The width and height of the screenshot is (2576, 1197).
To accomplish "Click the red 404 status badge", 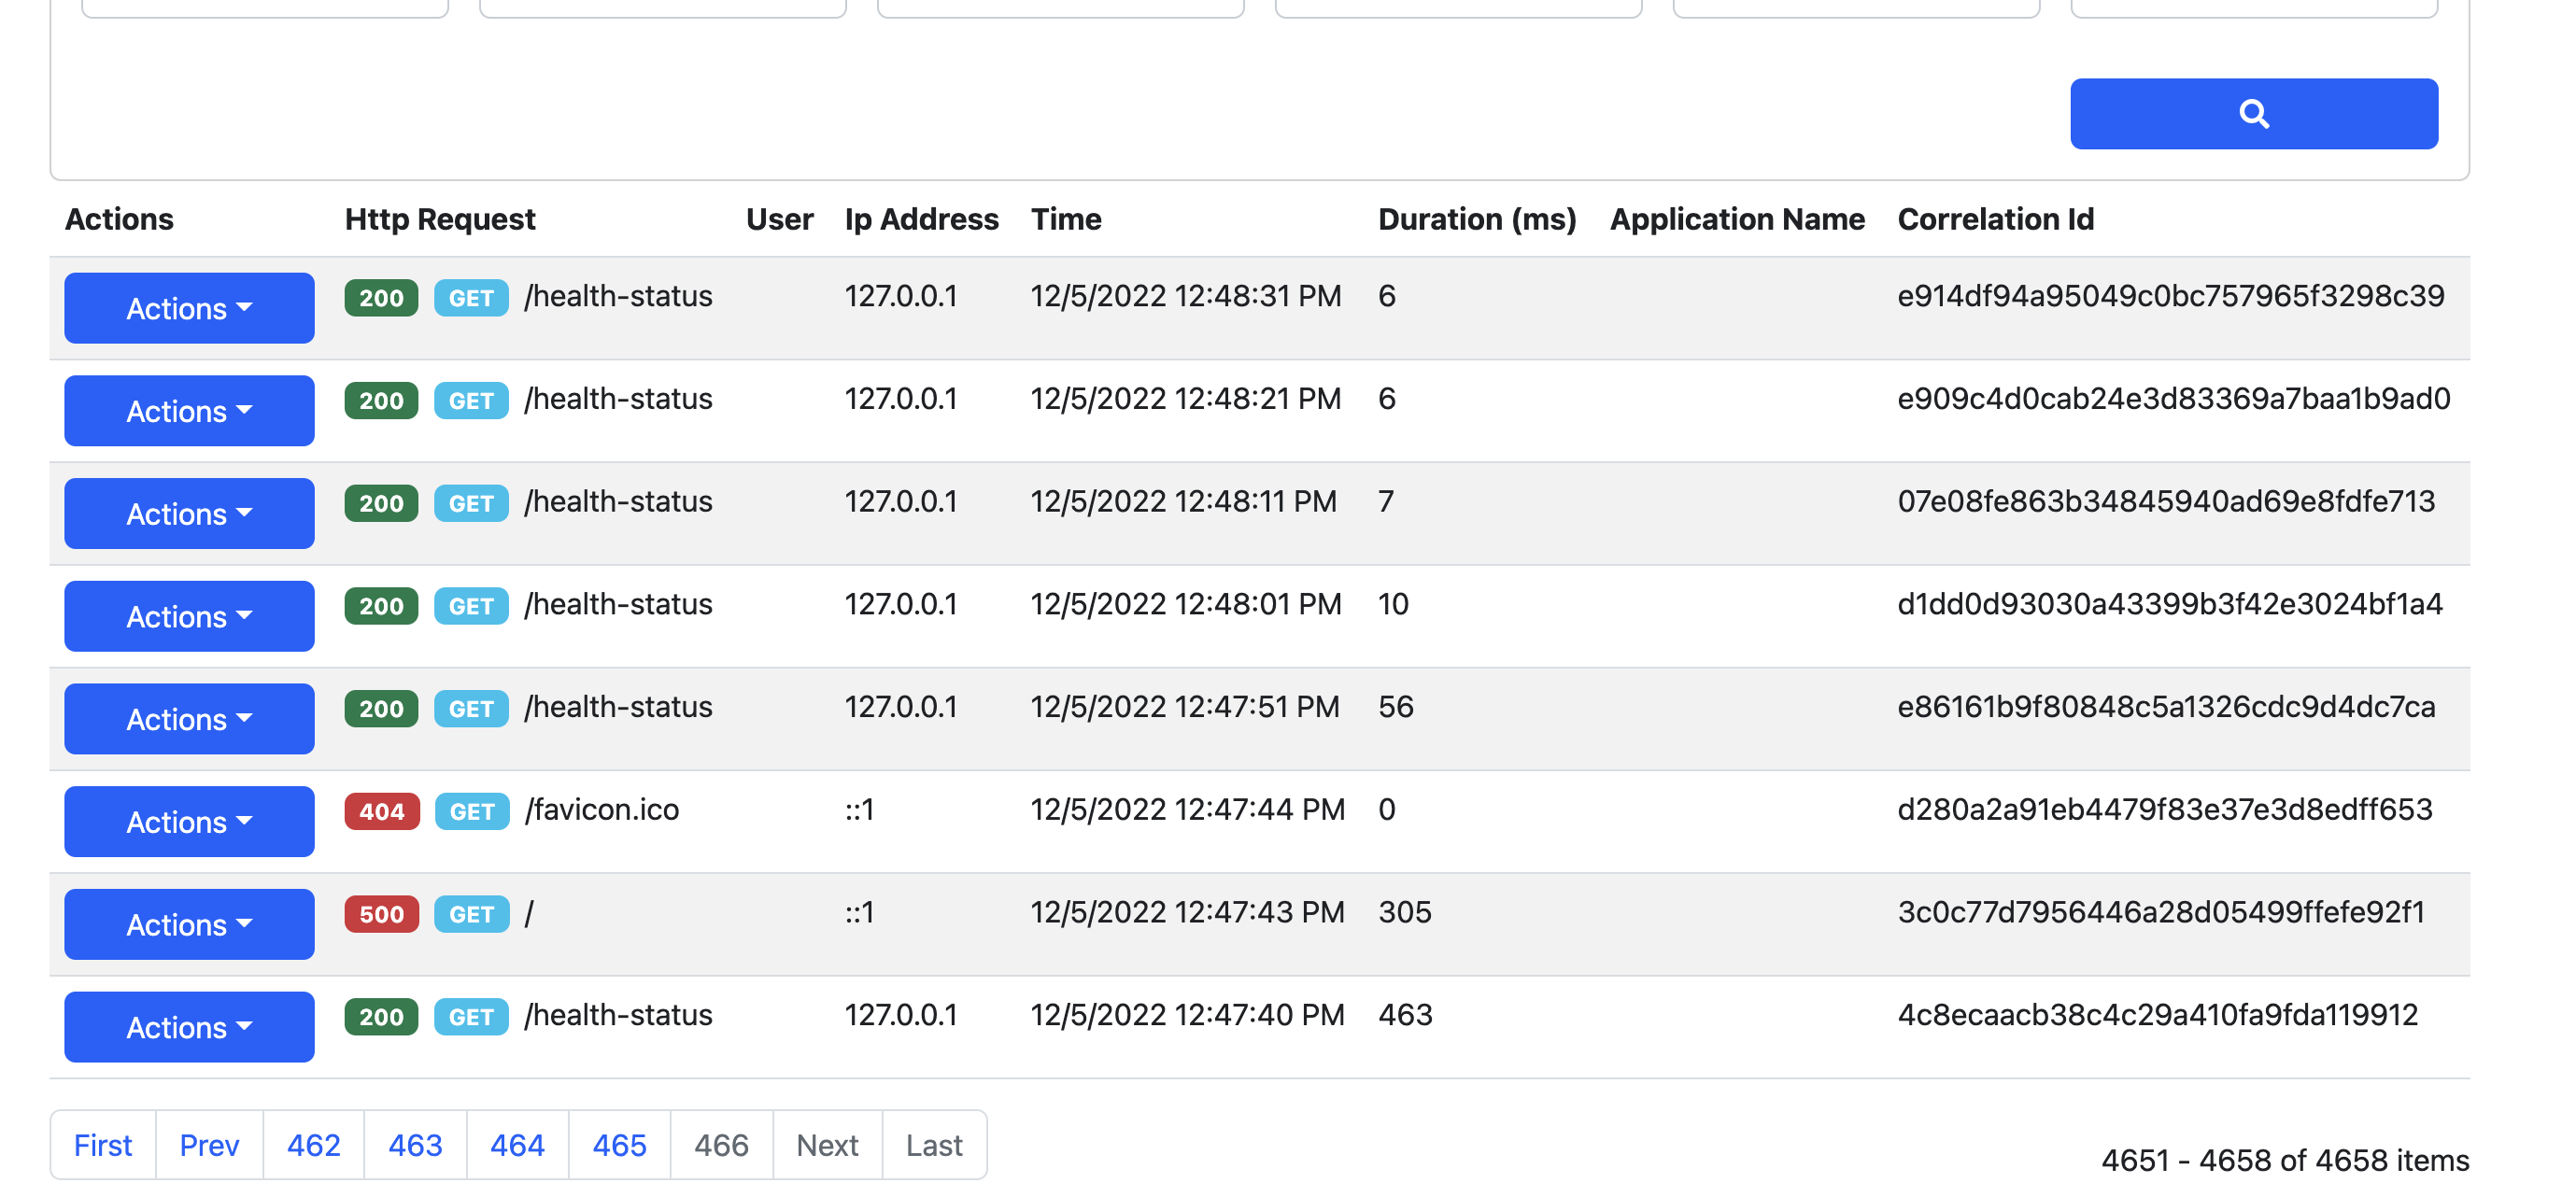I will point(381,811).
